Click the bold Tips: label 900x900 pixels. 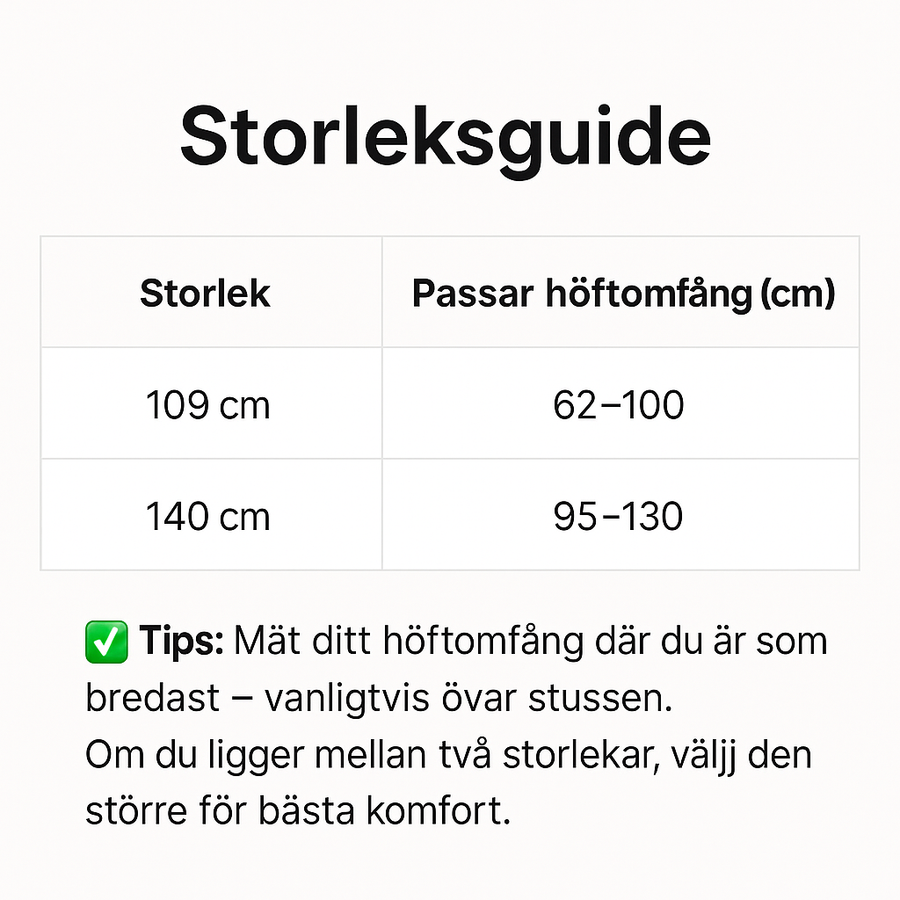click(181, 641)
